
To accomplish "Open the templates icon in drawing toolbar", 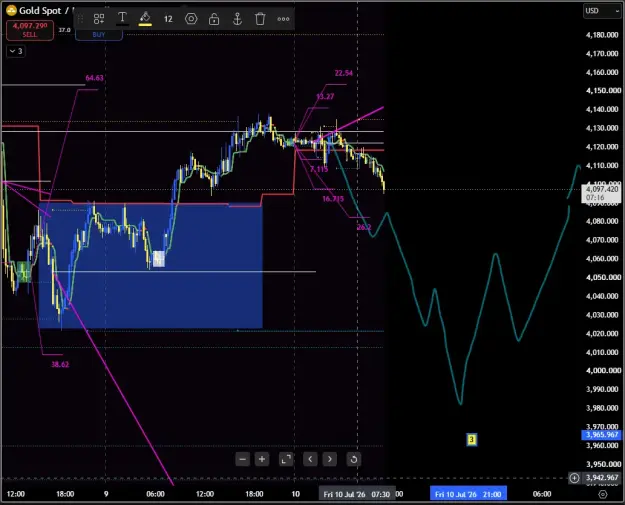I will [x=99, y=19].
